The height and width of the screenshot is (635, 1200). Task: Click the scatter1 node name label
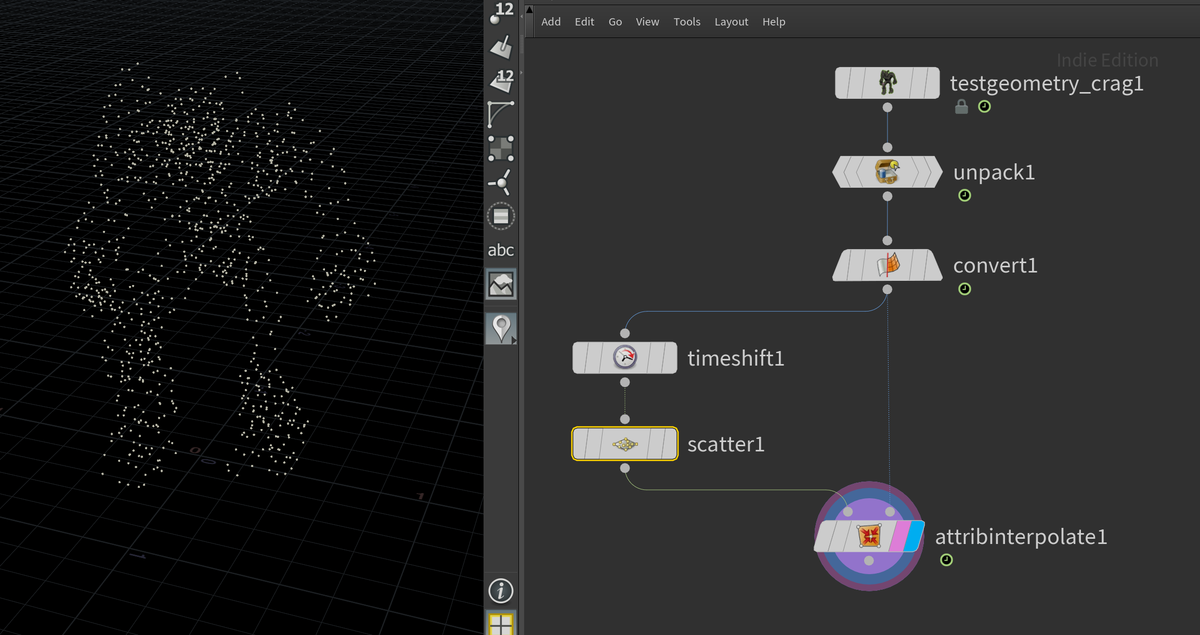pos(726,444)
